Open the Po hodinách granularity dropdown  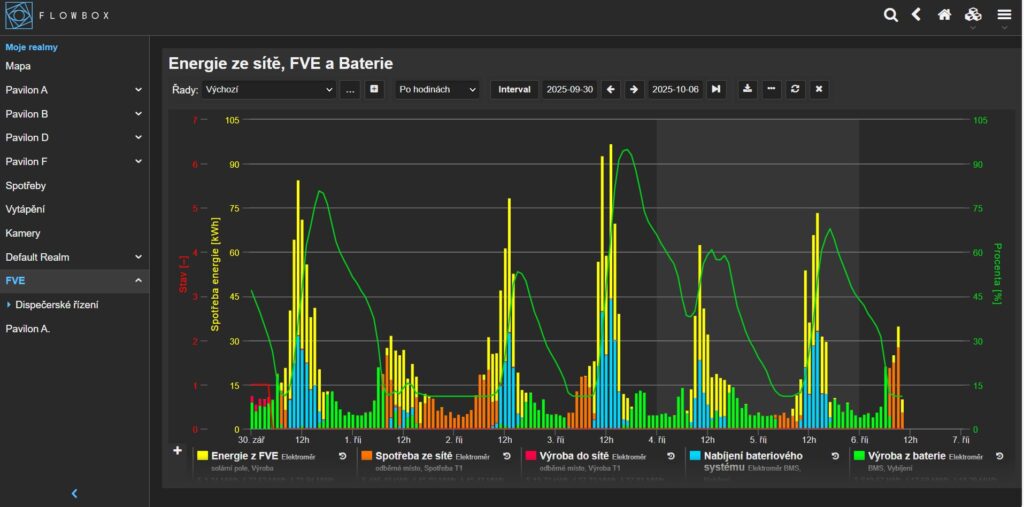pos(437,89)
